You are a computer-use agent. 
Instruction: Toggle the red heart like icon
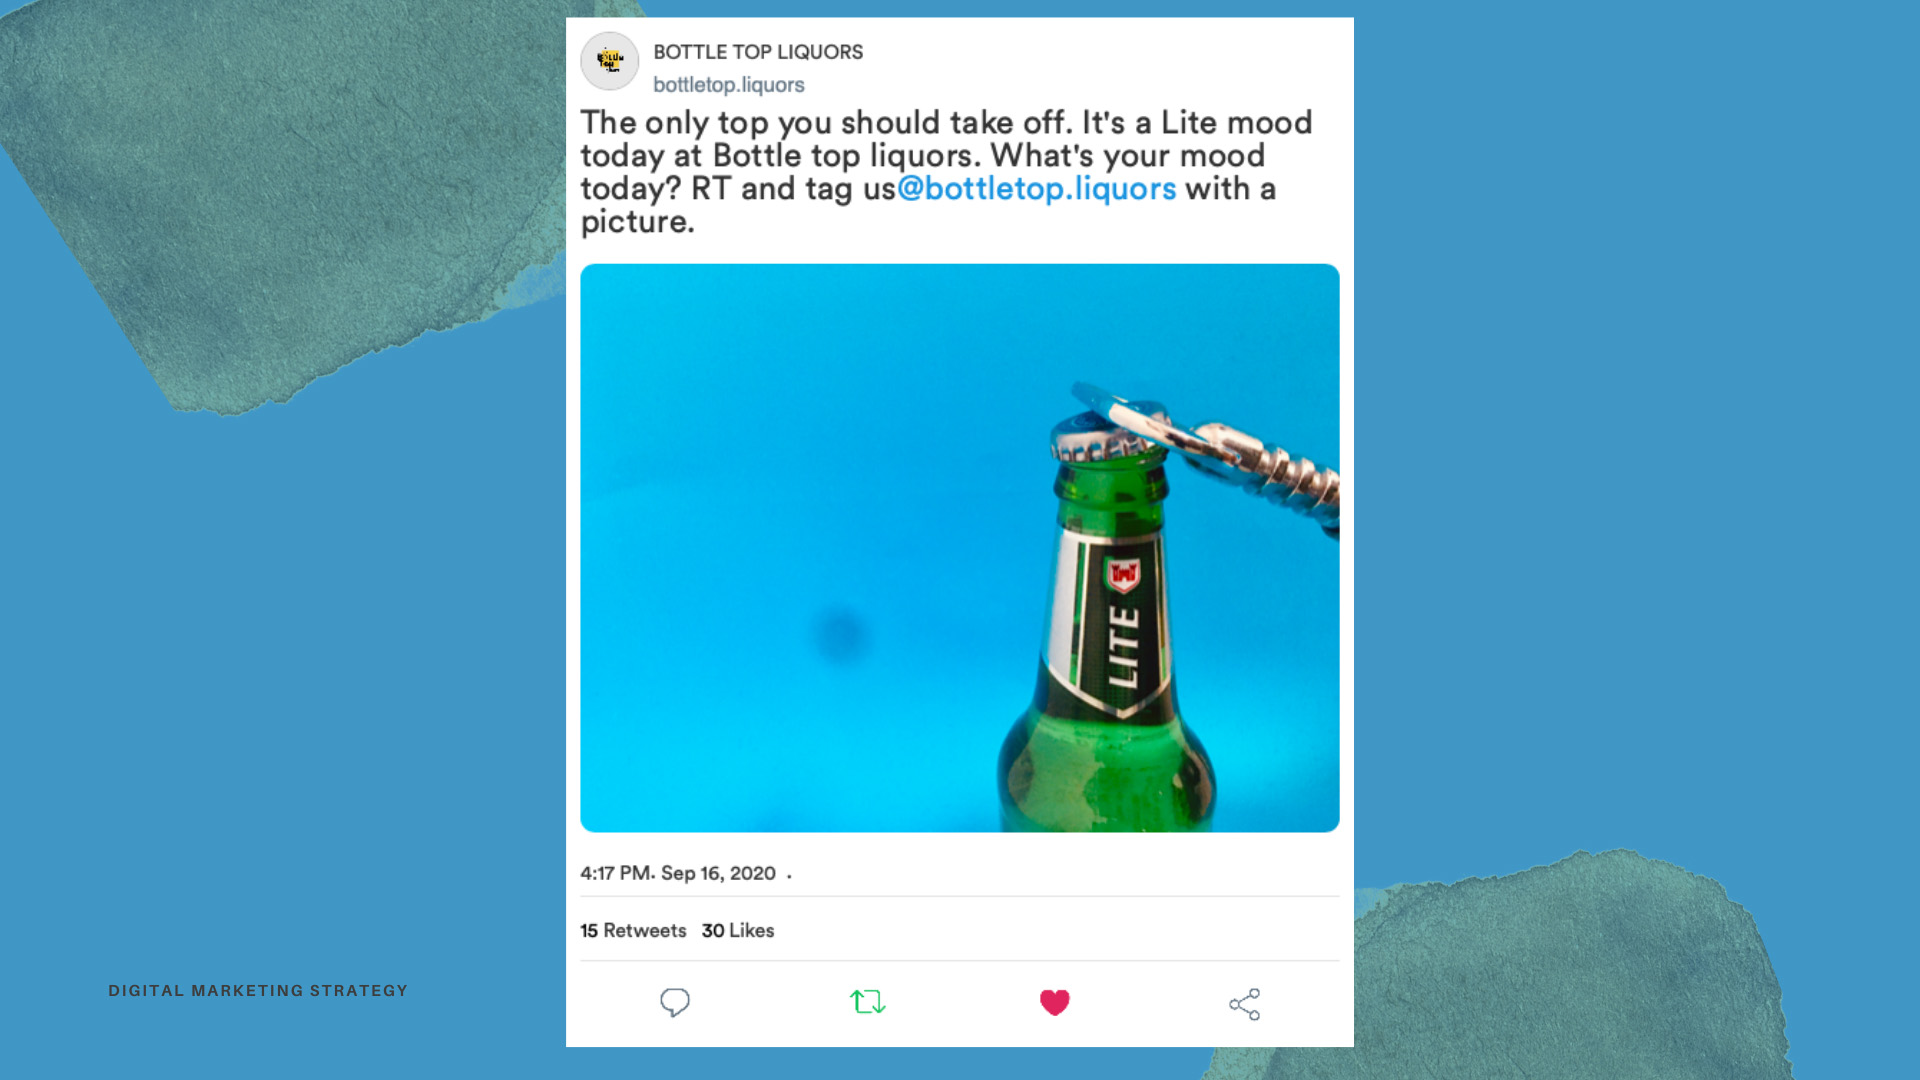tap(1055, 1002)
